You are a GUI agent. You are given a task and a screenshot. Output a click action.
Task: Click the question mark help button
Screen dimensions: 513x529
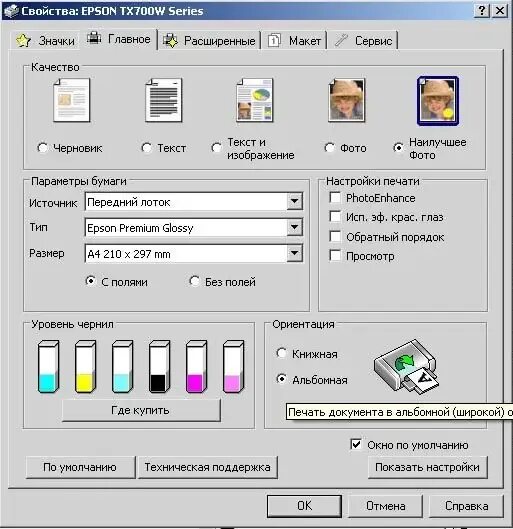[482, 11]
